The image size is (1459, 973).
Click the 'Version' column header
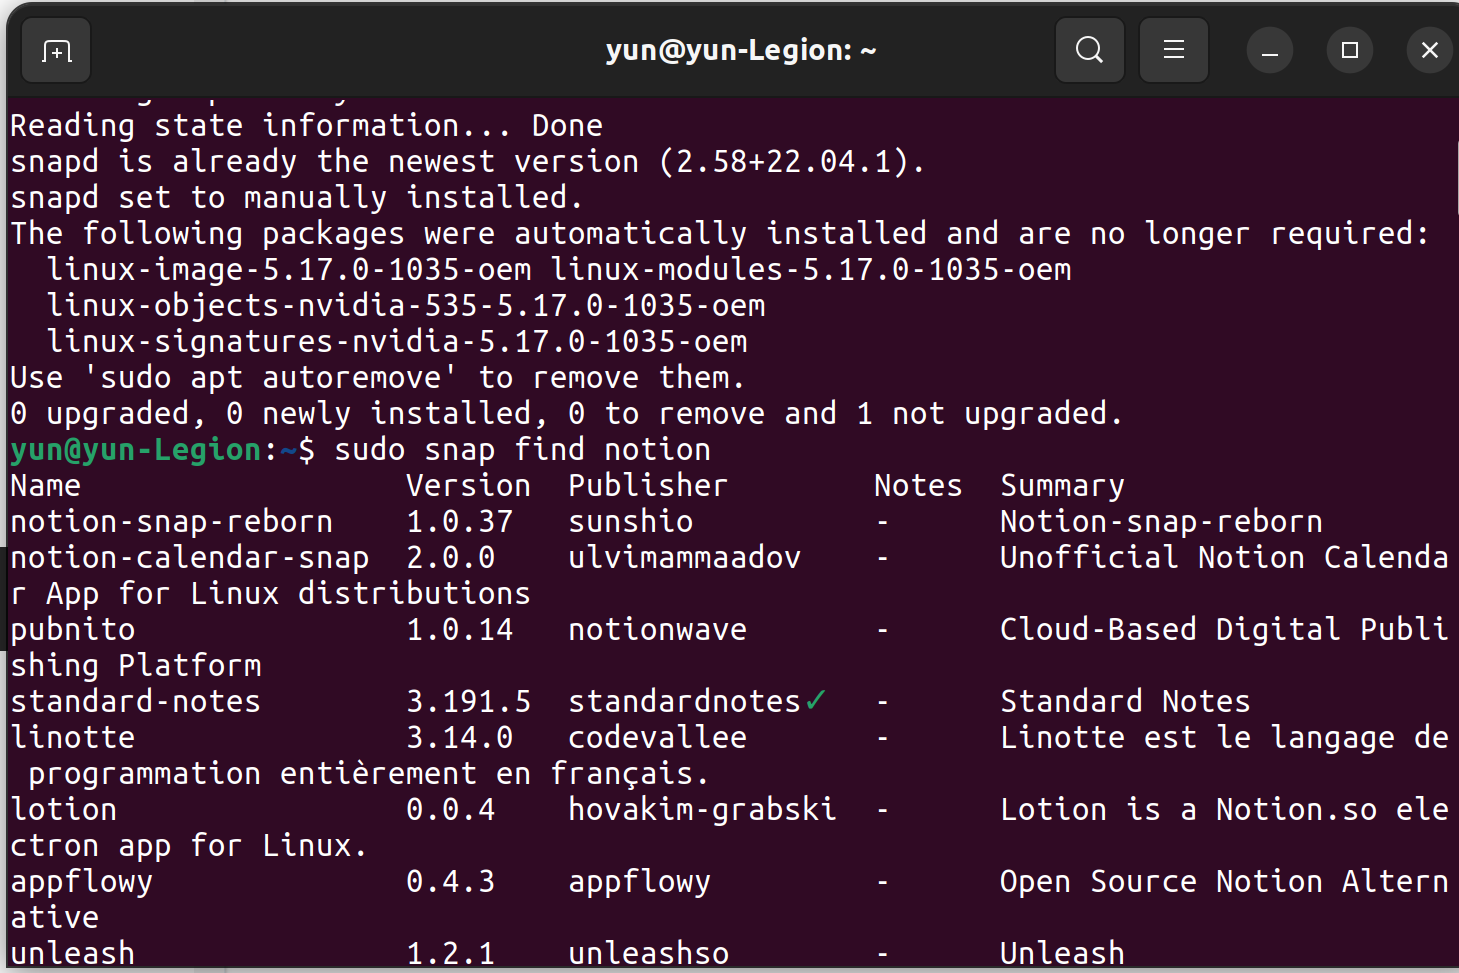469,486
